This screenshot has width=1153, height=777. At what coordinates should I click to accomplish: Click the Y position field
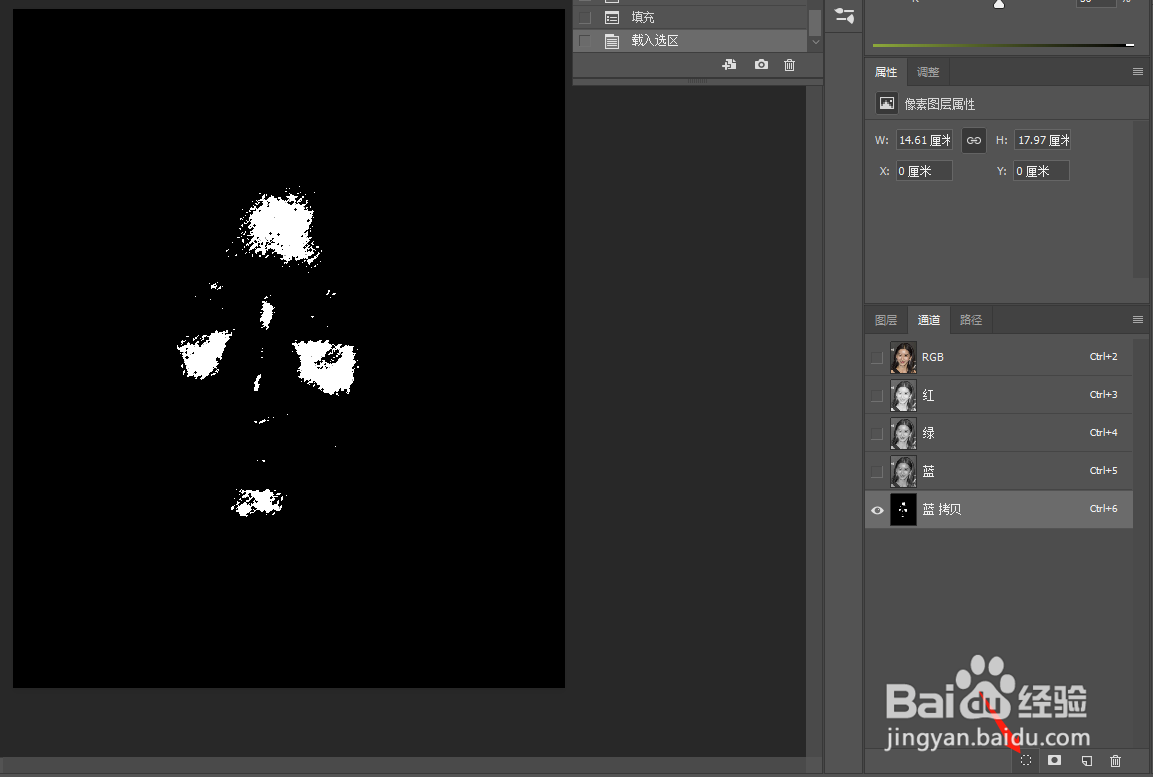(1041, 171)
